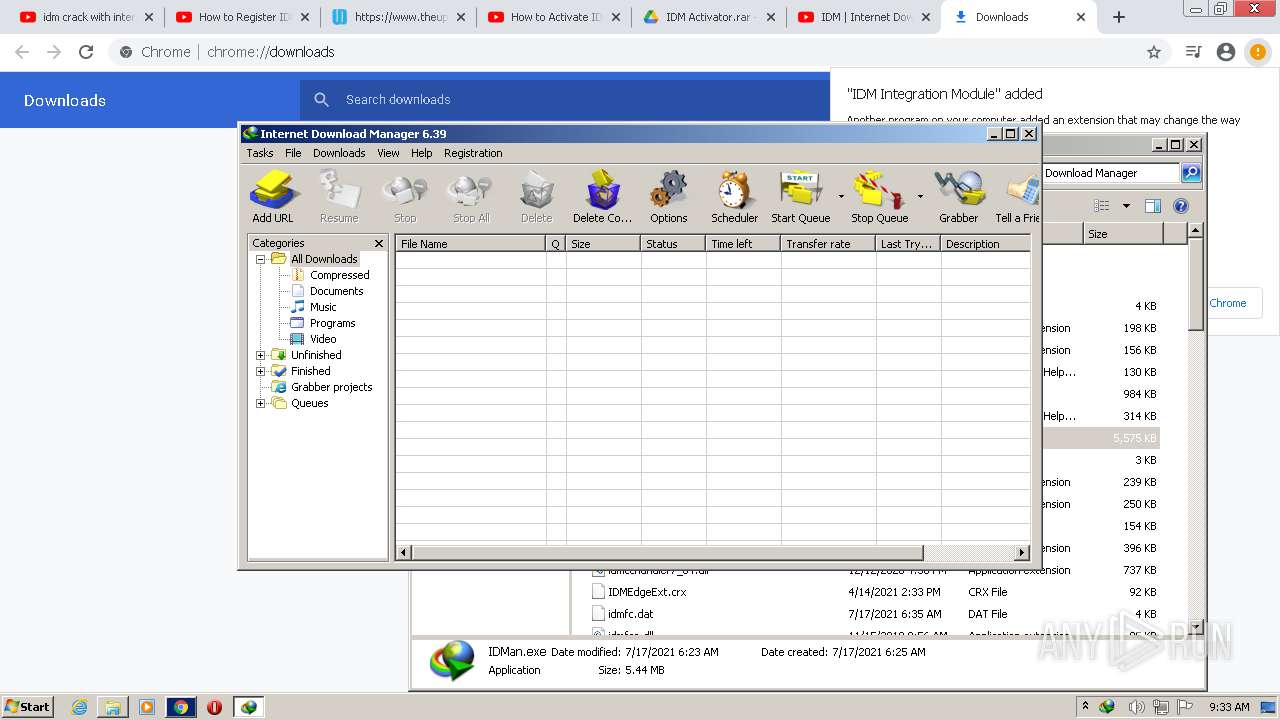1280x720 pixels.
Task: Click the IDM scrollbar right arrow
Action: click(1022, 552)
